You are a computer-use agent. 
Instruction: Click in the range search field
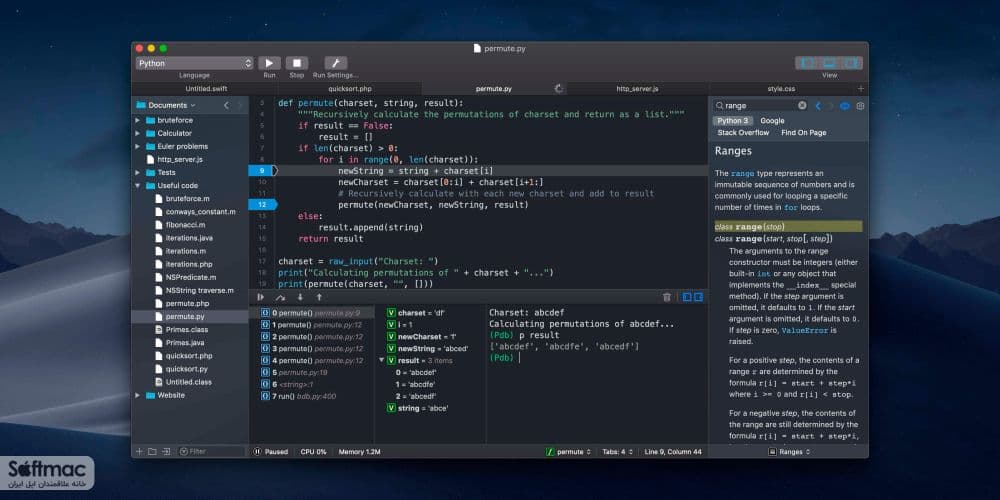tap(760, 106)
